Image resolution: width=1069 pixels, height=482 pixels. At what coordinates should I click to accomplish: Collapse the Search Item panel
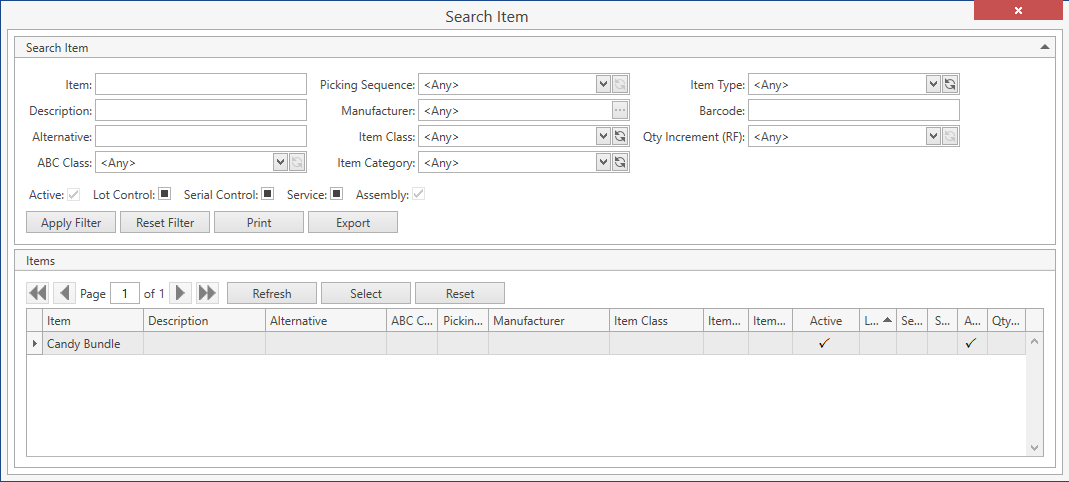point(1044,48)
